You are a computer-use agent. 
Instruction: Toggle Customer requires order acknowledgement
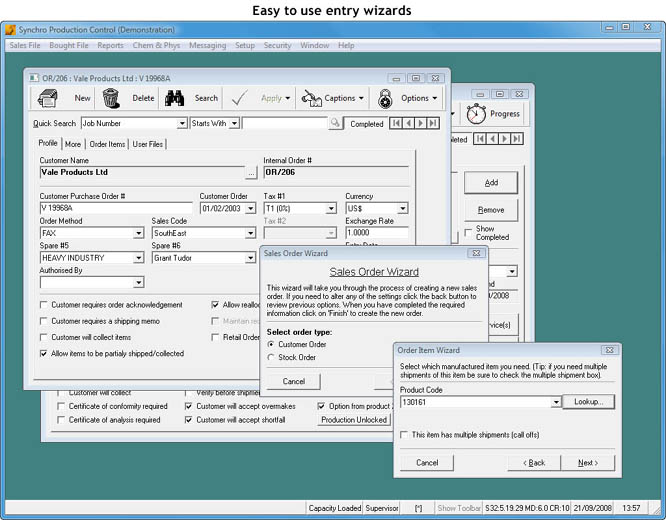43,305
